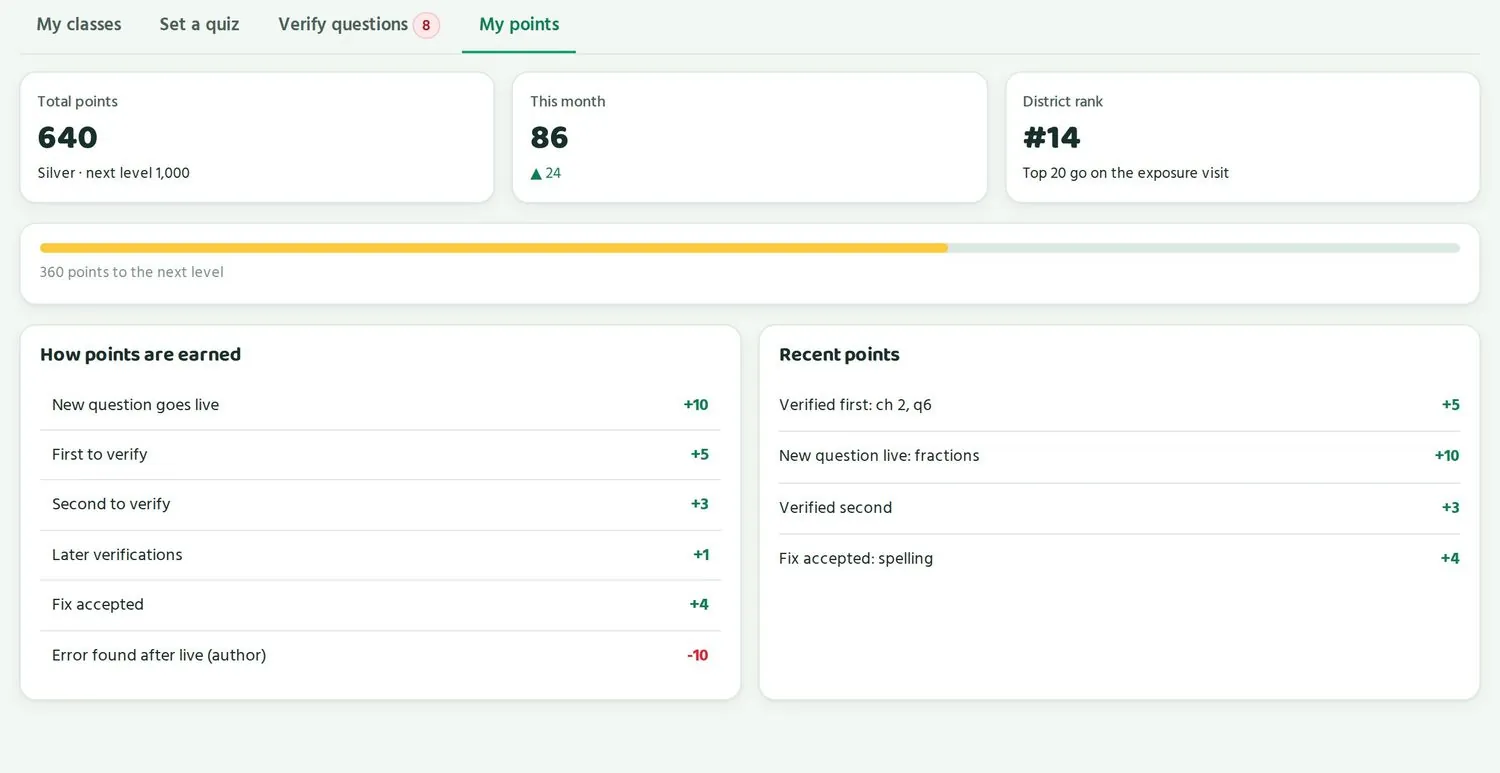The image size is (1500, 773).
Task: Select 'Fix accepted: spelling' entry
Action: click(1119, 559)
